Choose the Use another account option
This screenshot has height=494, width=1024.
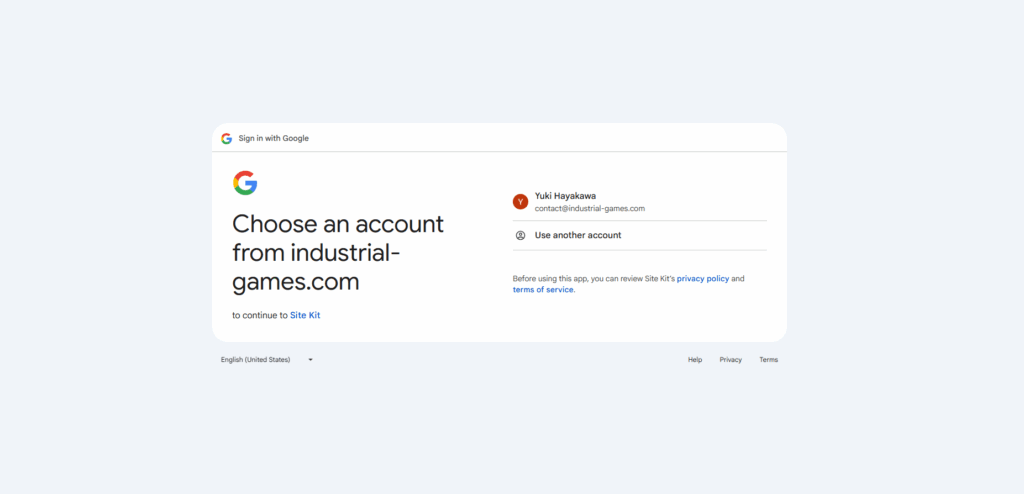(578, 236)
